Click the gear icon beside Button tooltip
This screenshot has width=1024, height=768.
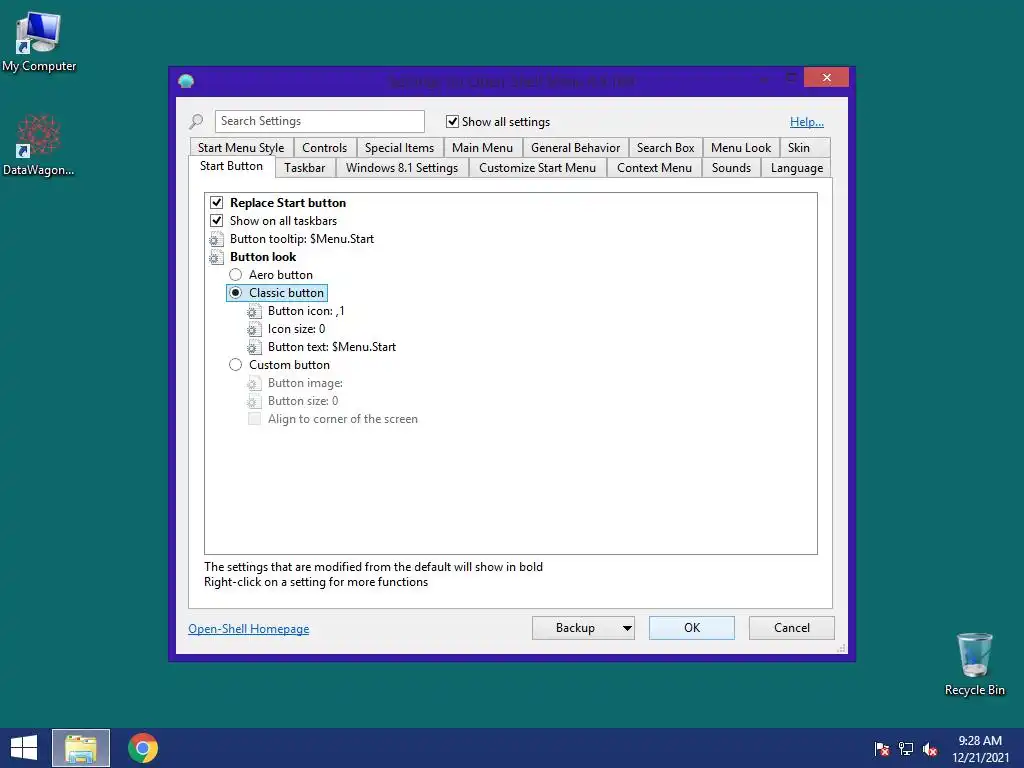pyautogui.click(x=216, y=239)
